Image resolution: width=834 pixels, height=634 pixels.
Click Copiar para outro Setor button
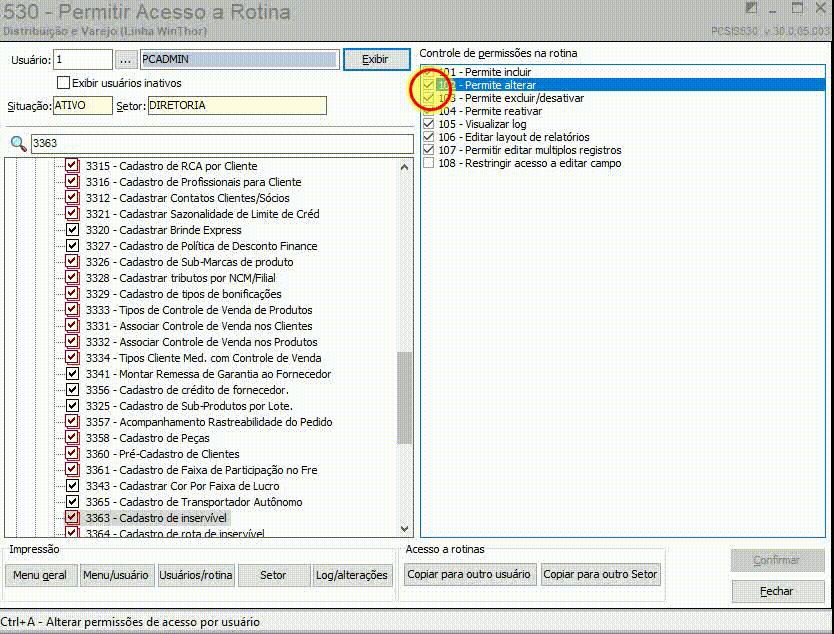pos(601,574)
